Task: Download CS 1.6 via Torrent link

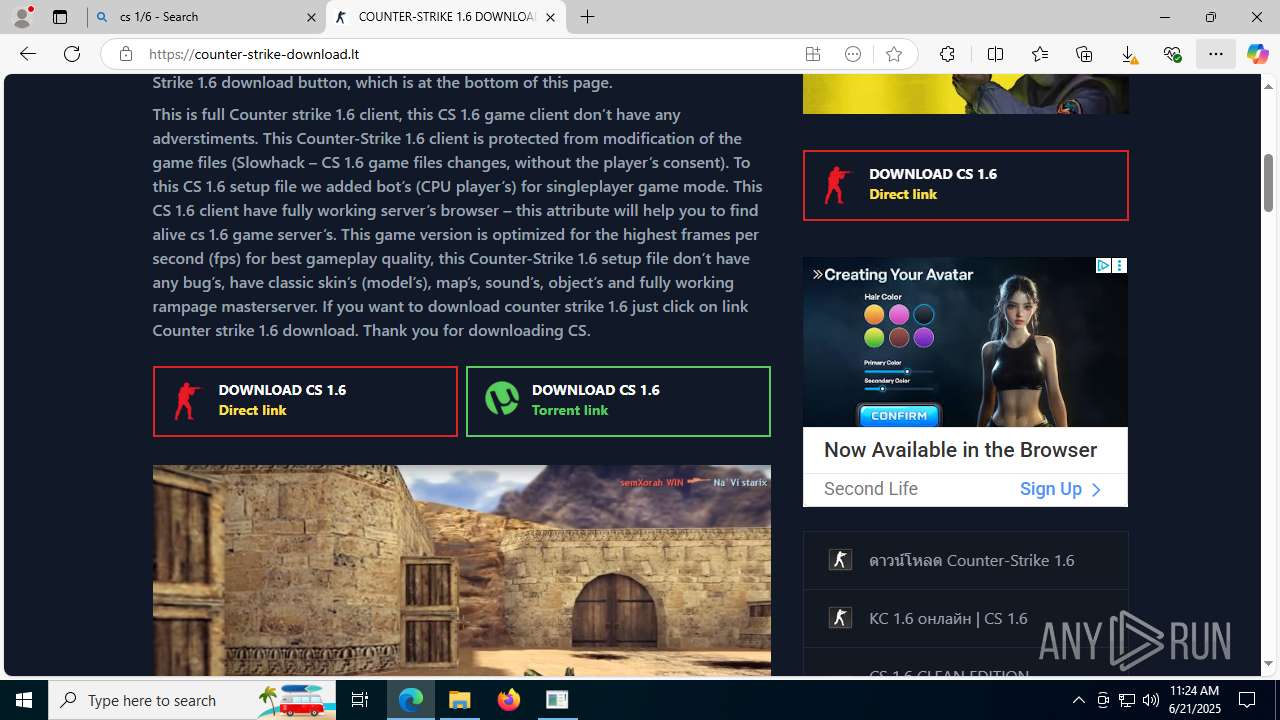Action: 618,401
